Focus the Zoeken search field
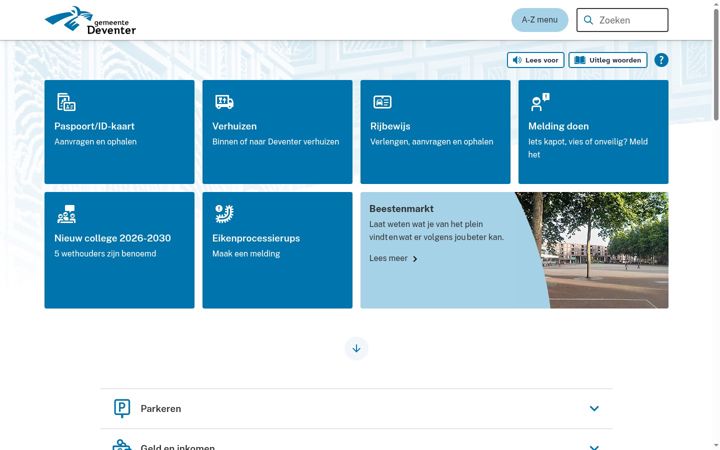This screenshot has width=720, height=450. coord(622,20)
